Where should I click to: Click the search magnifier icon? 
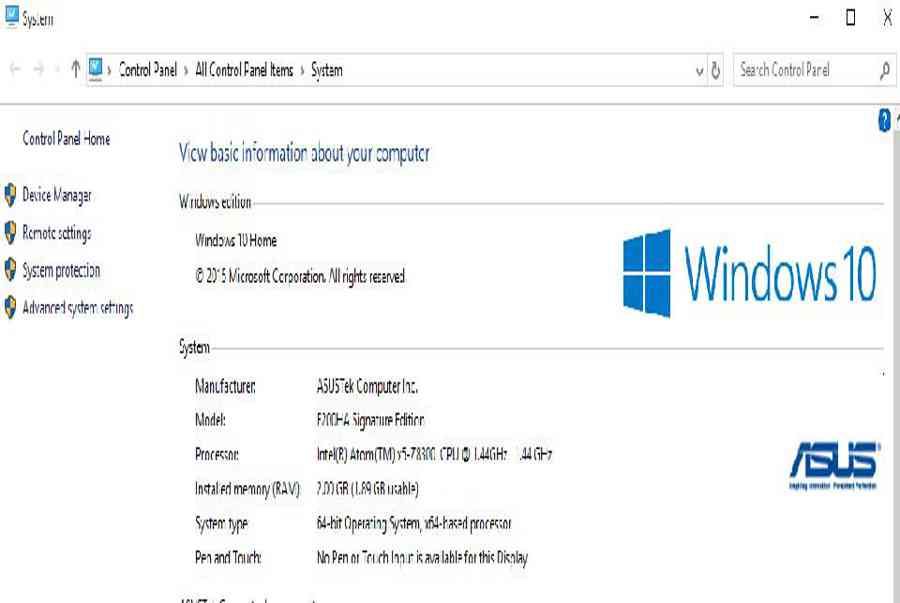(x=885, y=71)
